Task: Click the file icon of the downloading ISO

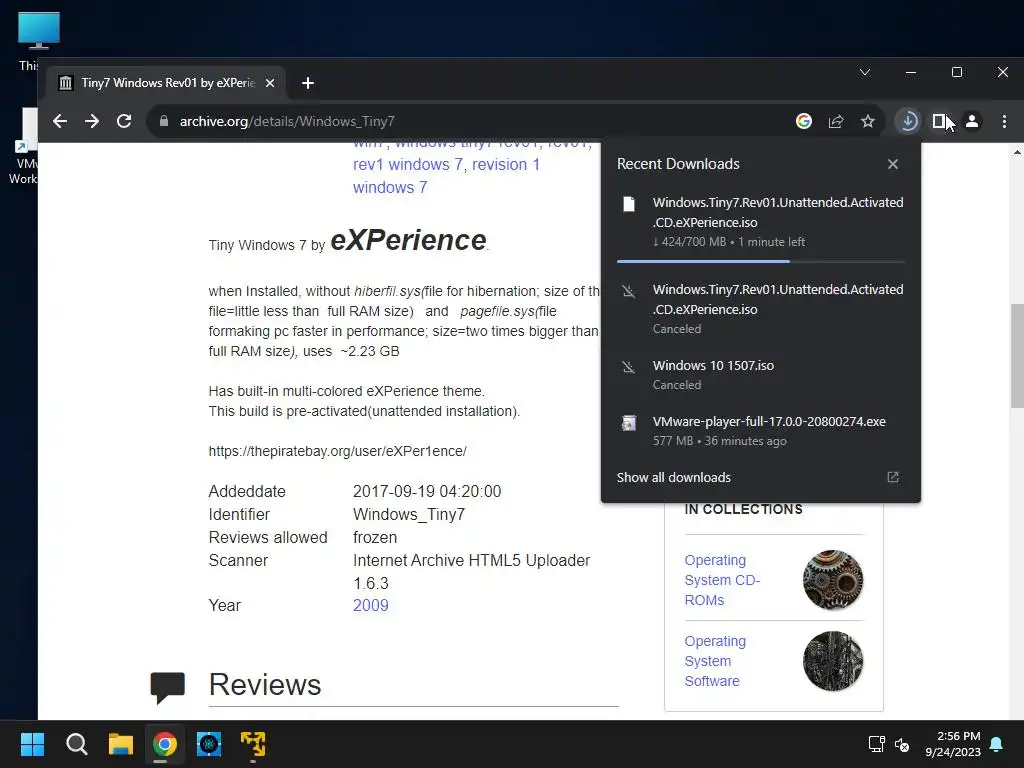Action: click(628, 204)
